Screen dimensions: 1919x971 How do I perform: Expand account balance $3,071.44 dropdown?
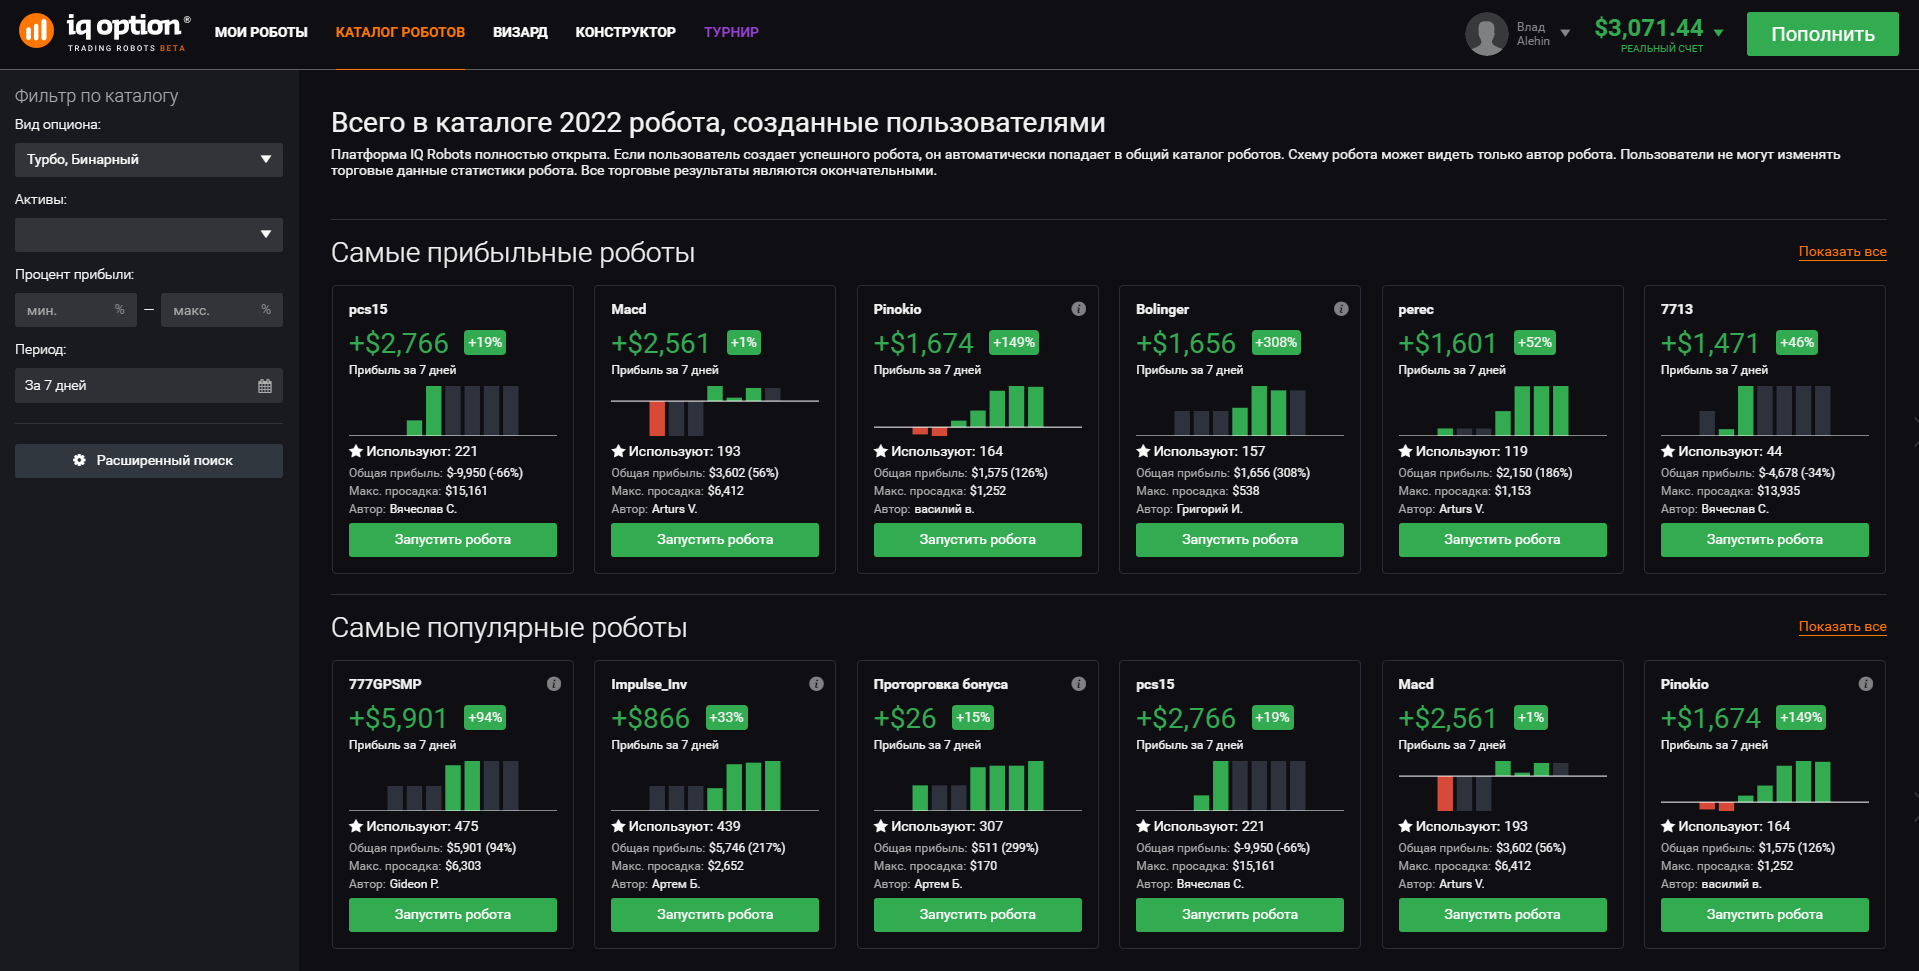pos(1718,33)
